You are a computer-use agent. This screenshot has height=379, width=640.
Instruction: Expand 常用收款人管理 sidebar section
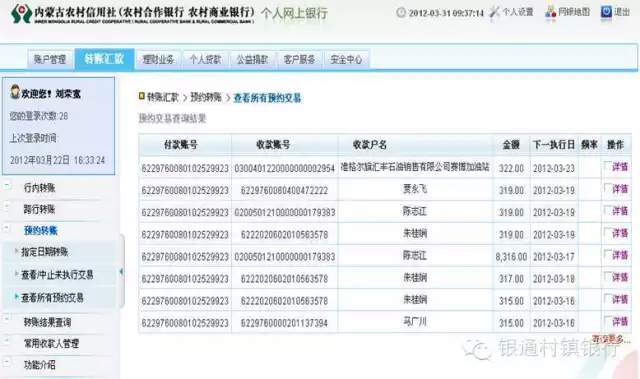(7, 340)
